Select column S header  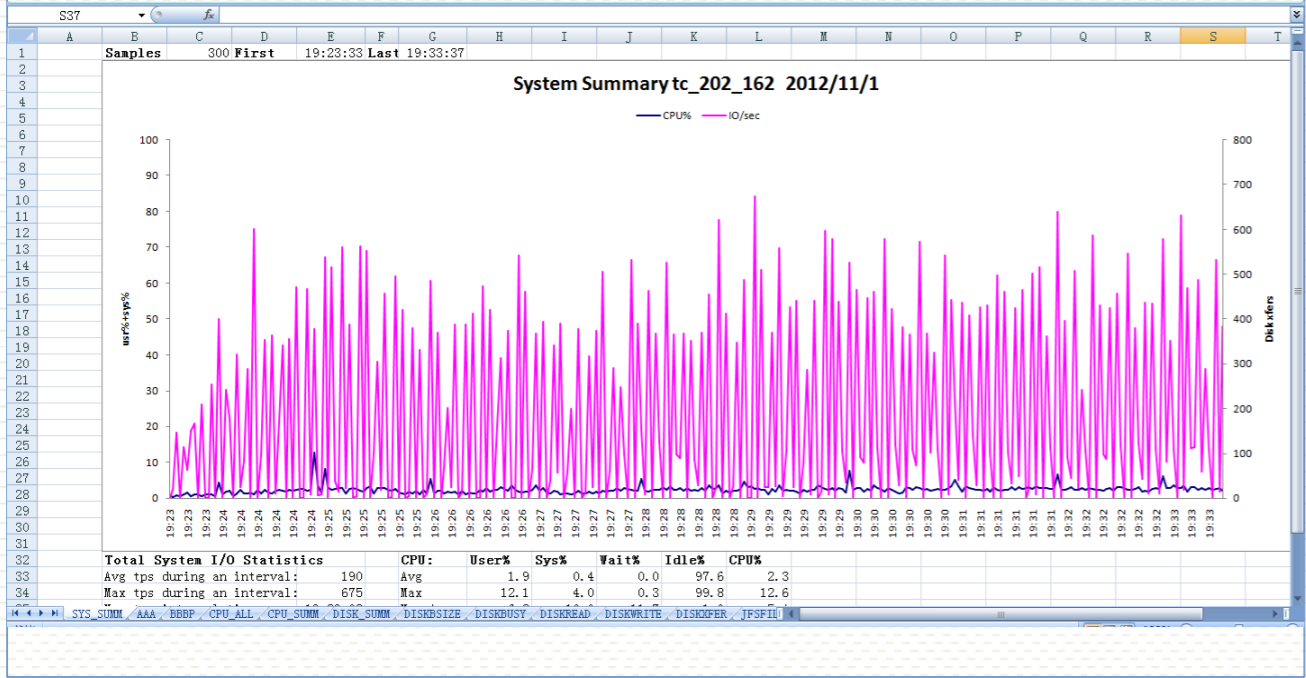pos(1212,37)
